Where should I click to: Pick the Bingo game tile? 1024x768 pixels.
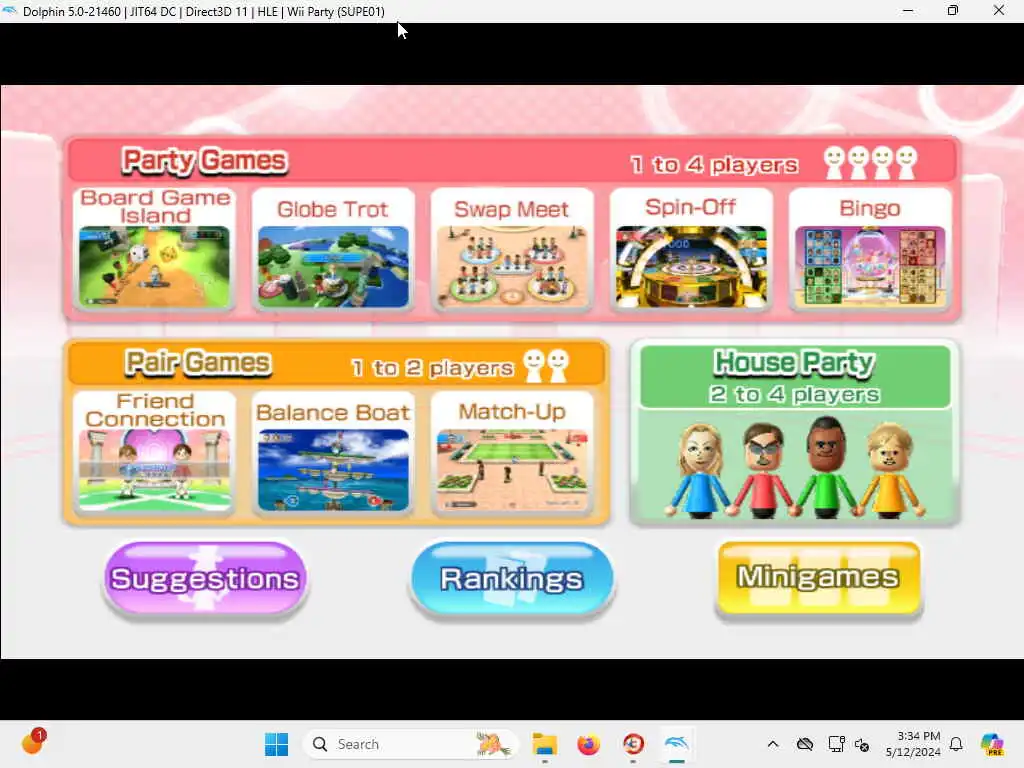click(870, 248)
